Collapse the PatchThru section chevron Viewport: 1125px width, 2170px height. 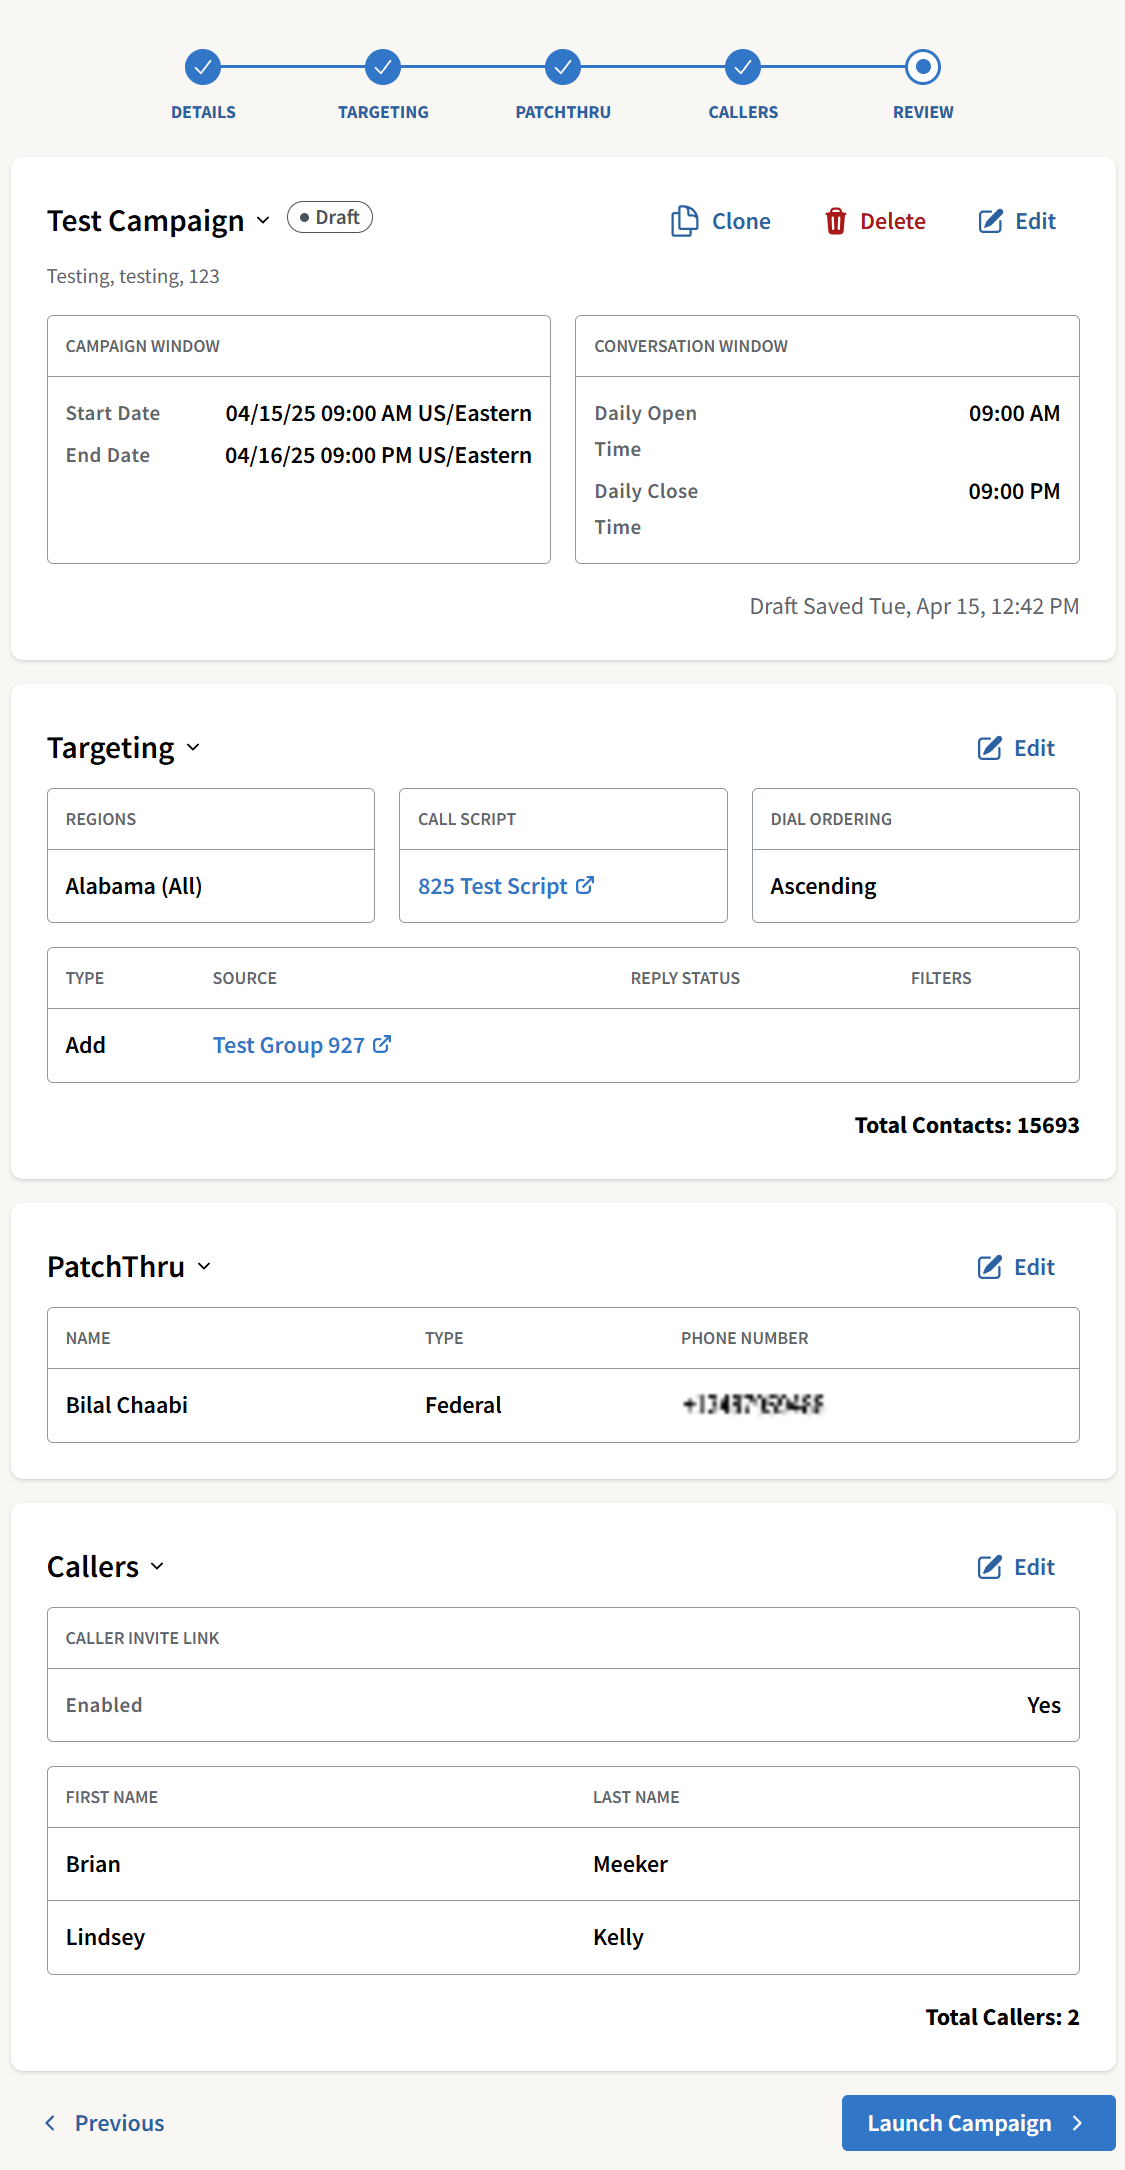204,1266
